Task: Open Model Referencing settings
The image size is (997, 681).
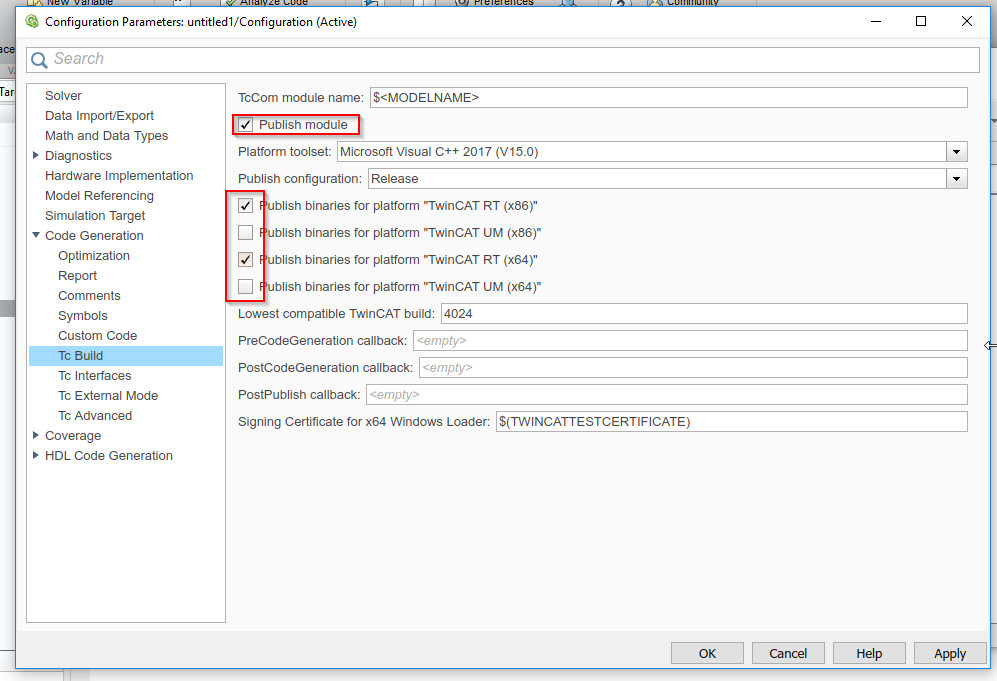Action: pyautogui.click(x=99, y=196)
